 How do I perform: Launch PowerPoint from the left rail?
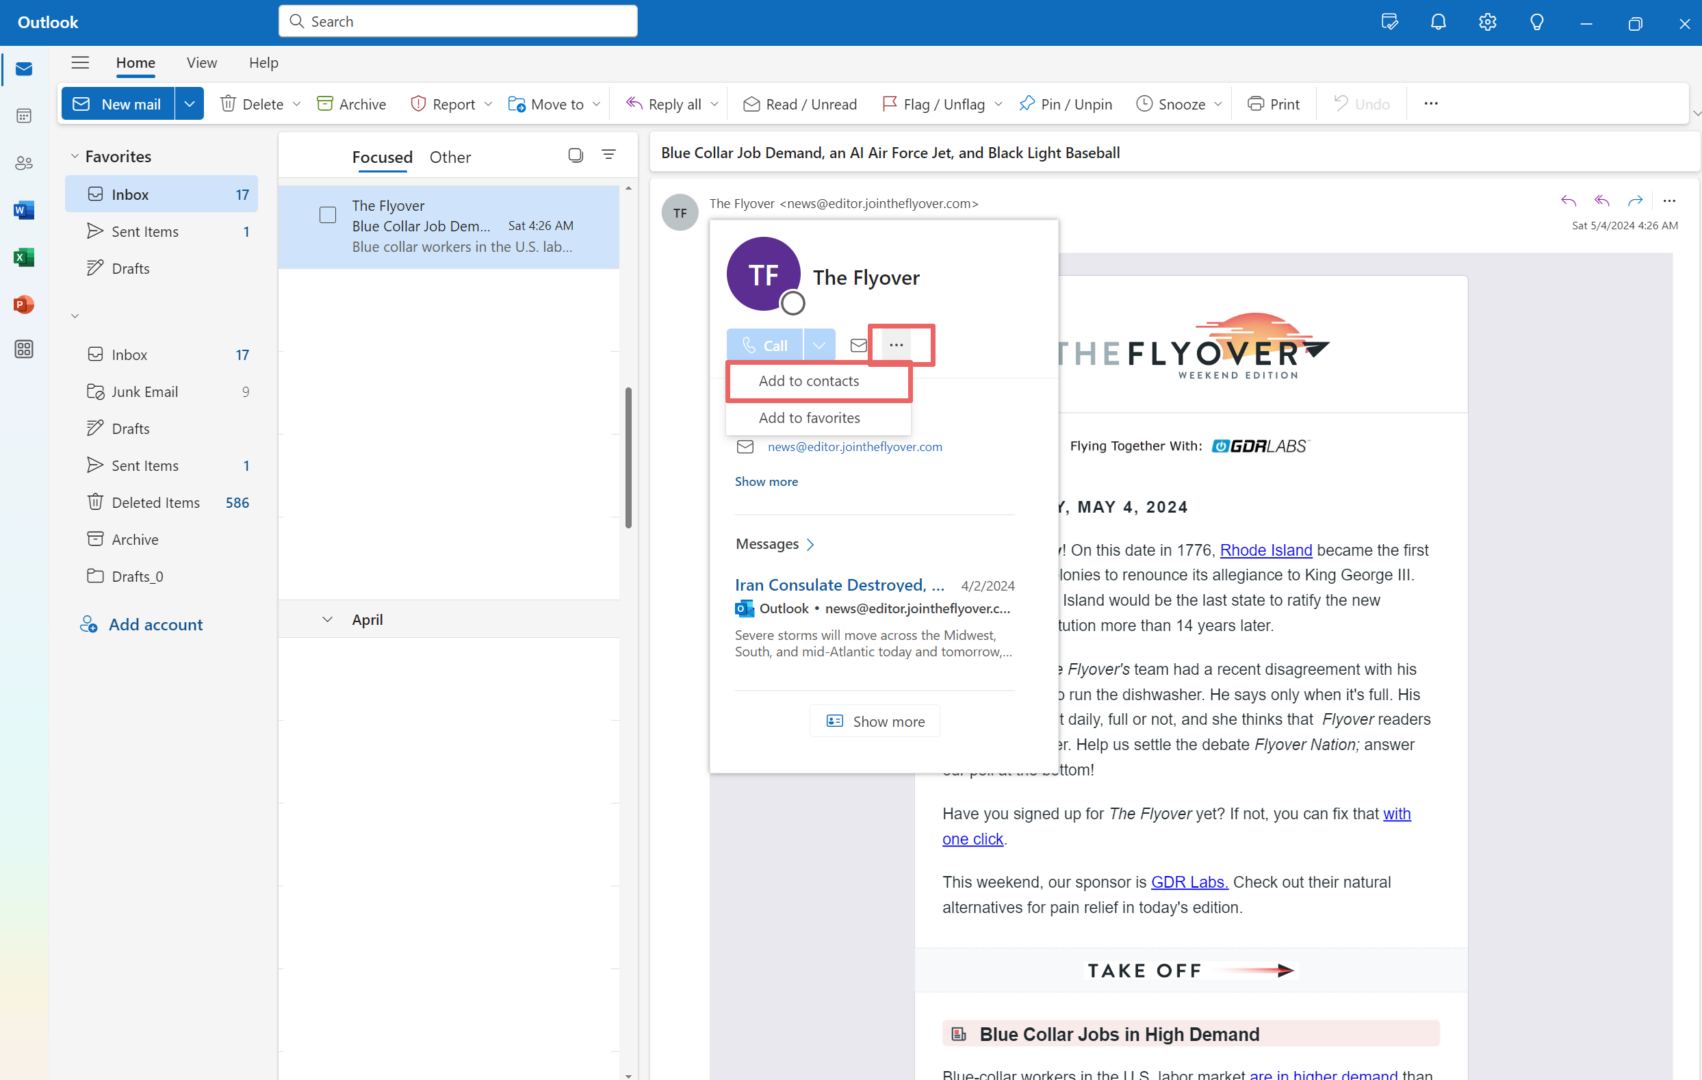(x=24, y=304)
